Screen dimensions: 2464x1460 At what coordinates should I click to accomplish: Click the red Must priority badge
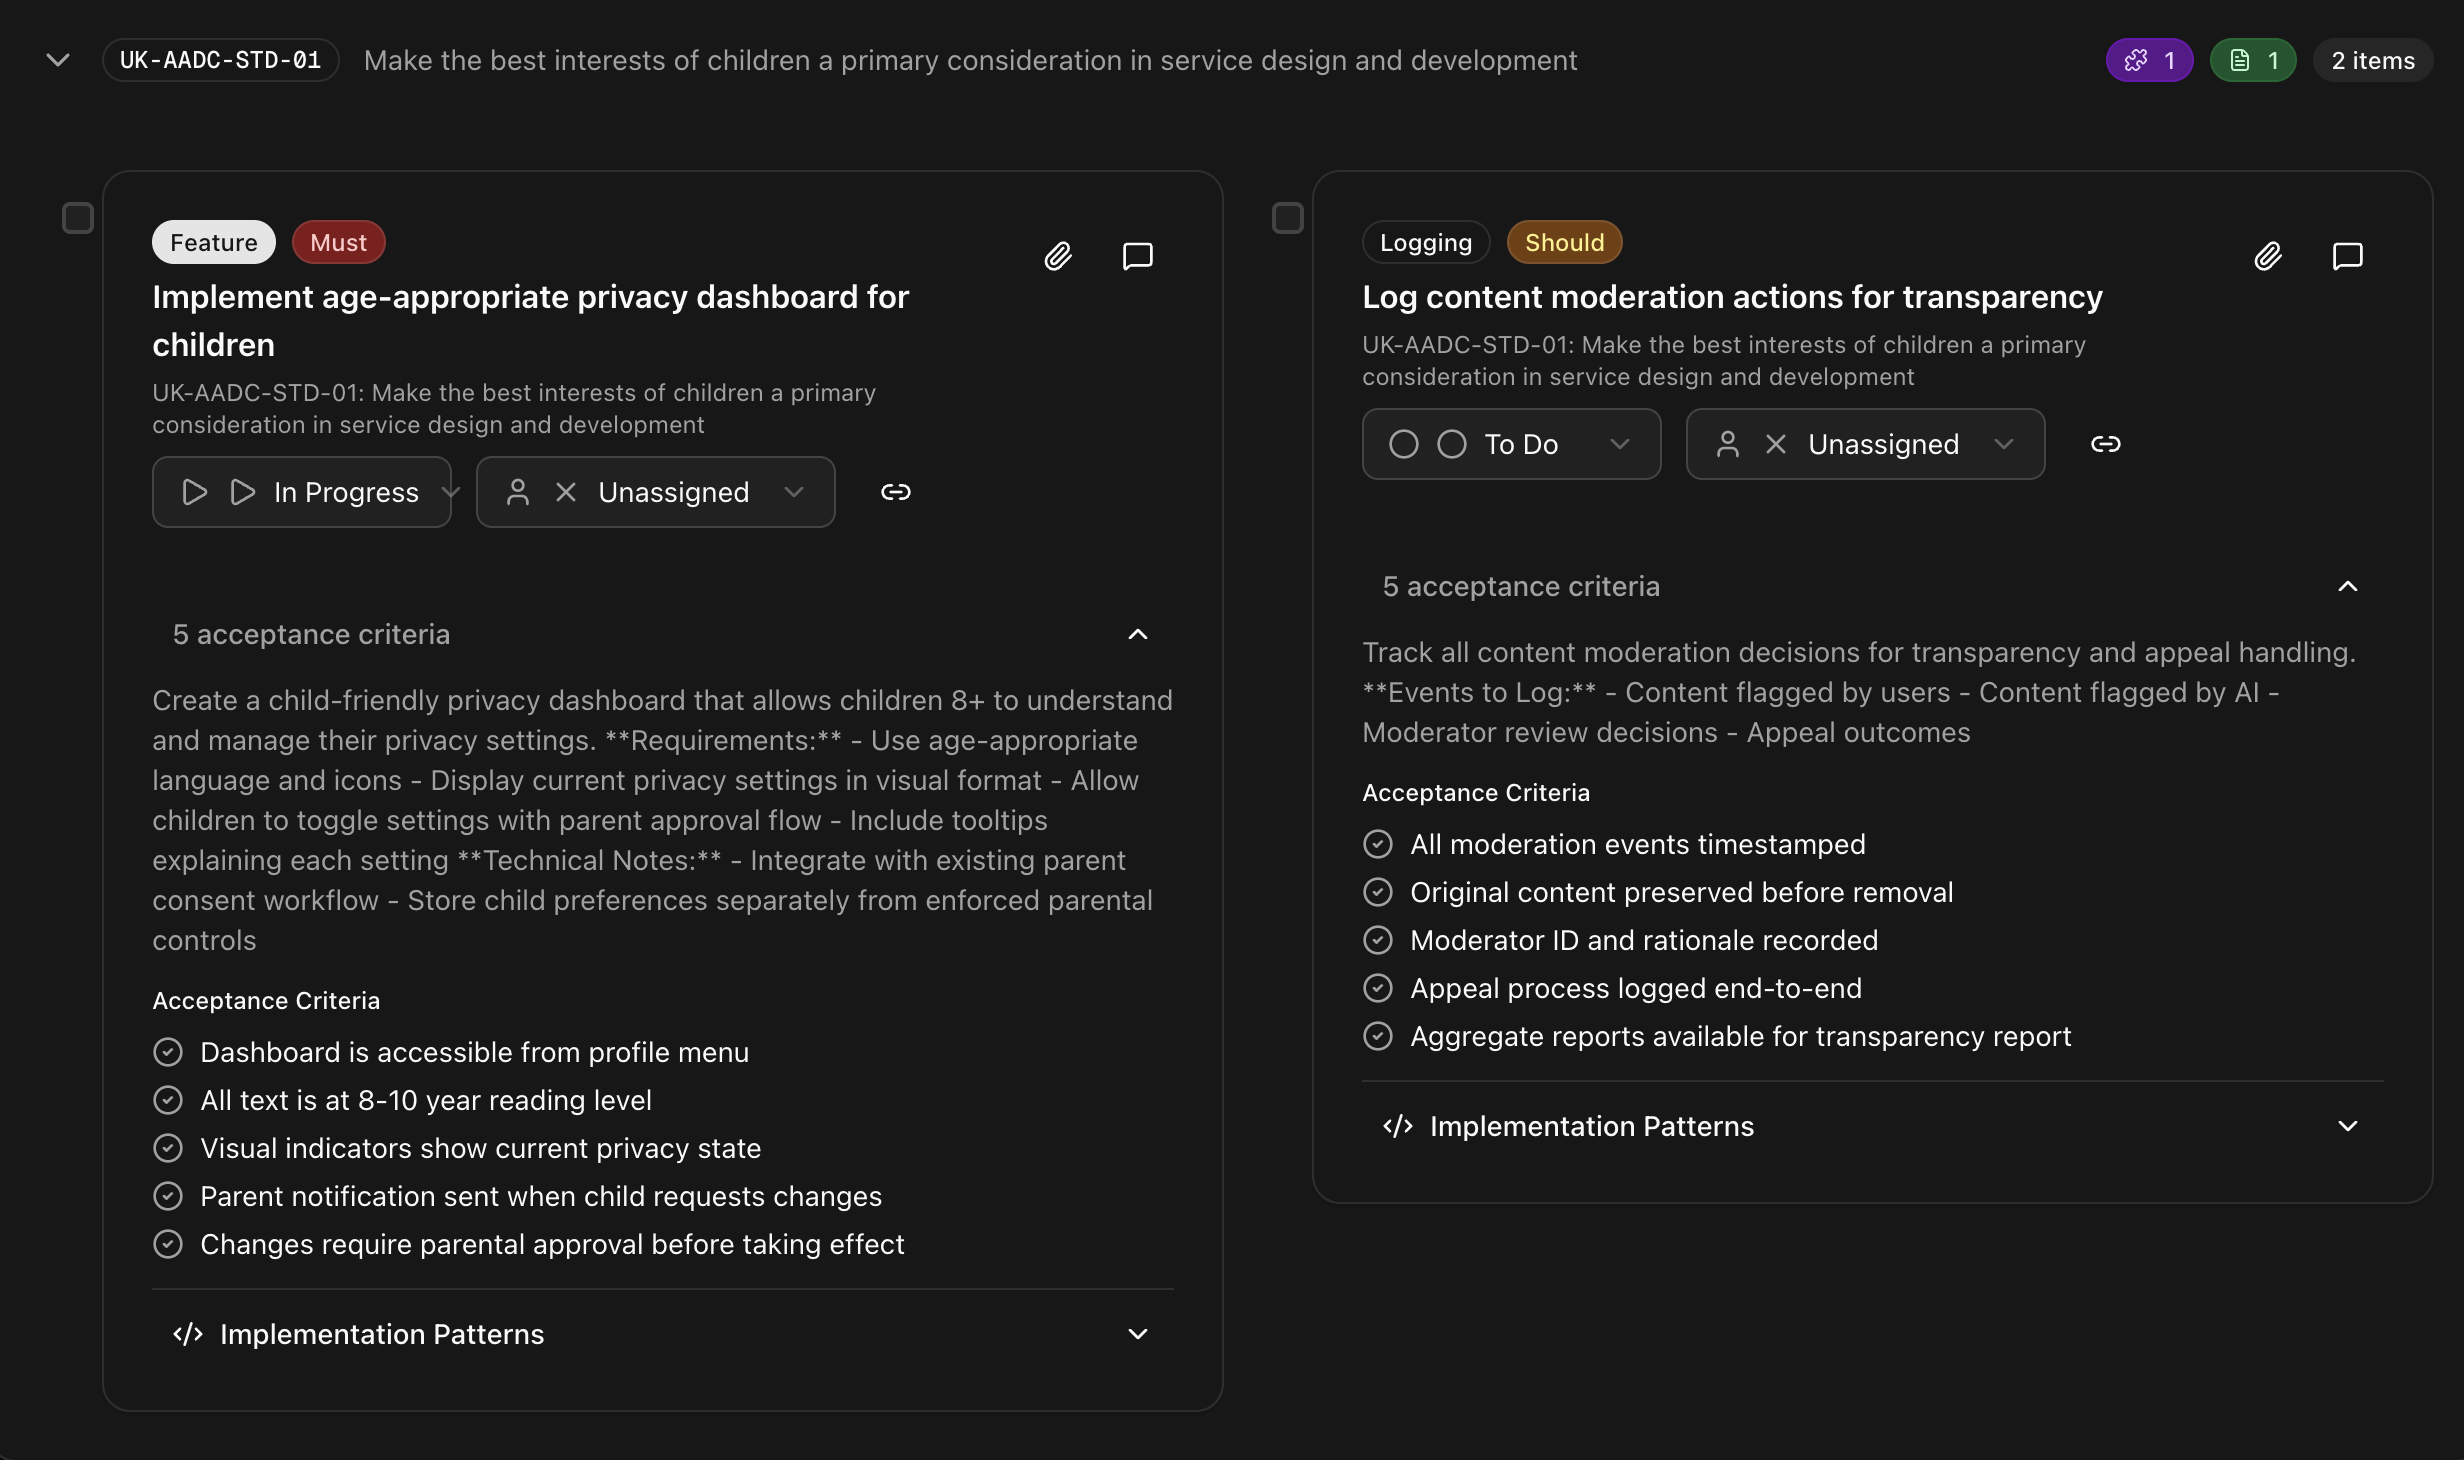pyautogui.click(x=338, y=242)
